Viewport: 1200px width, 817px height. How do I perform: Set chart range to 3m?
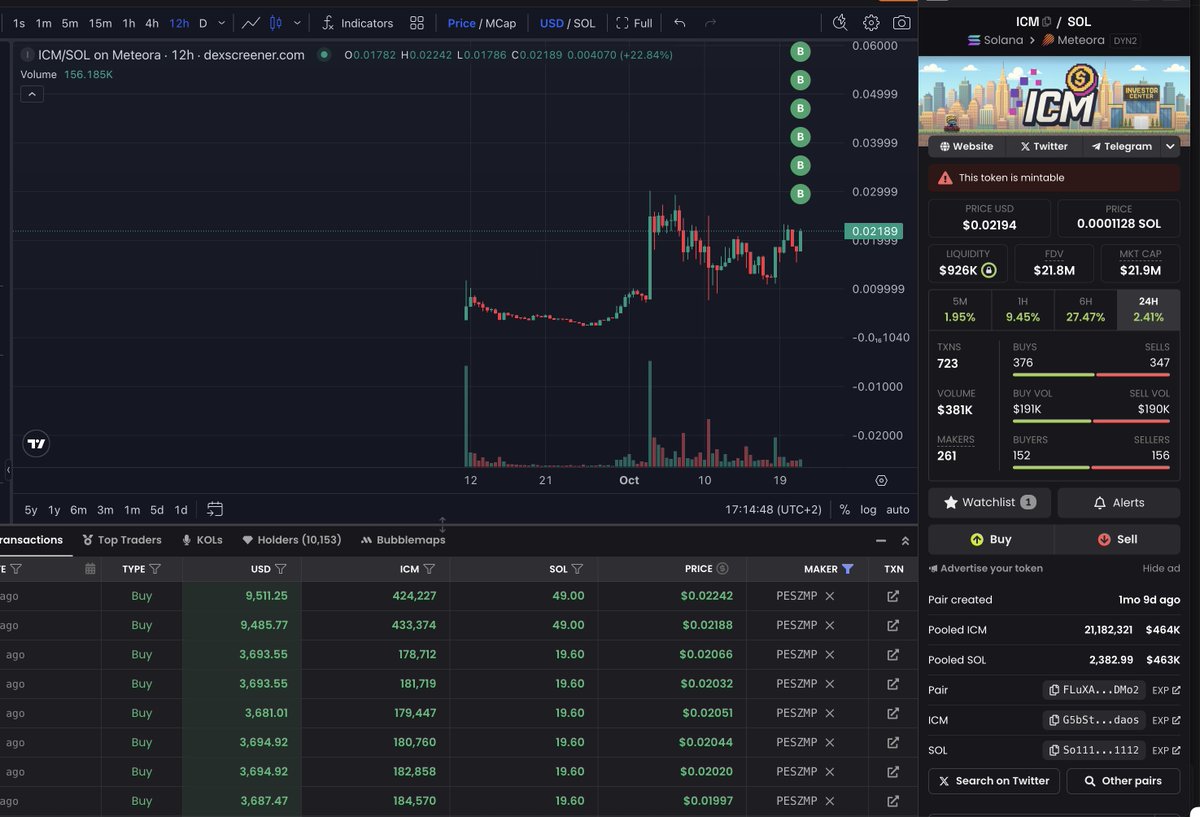click(105, 509)
